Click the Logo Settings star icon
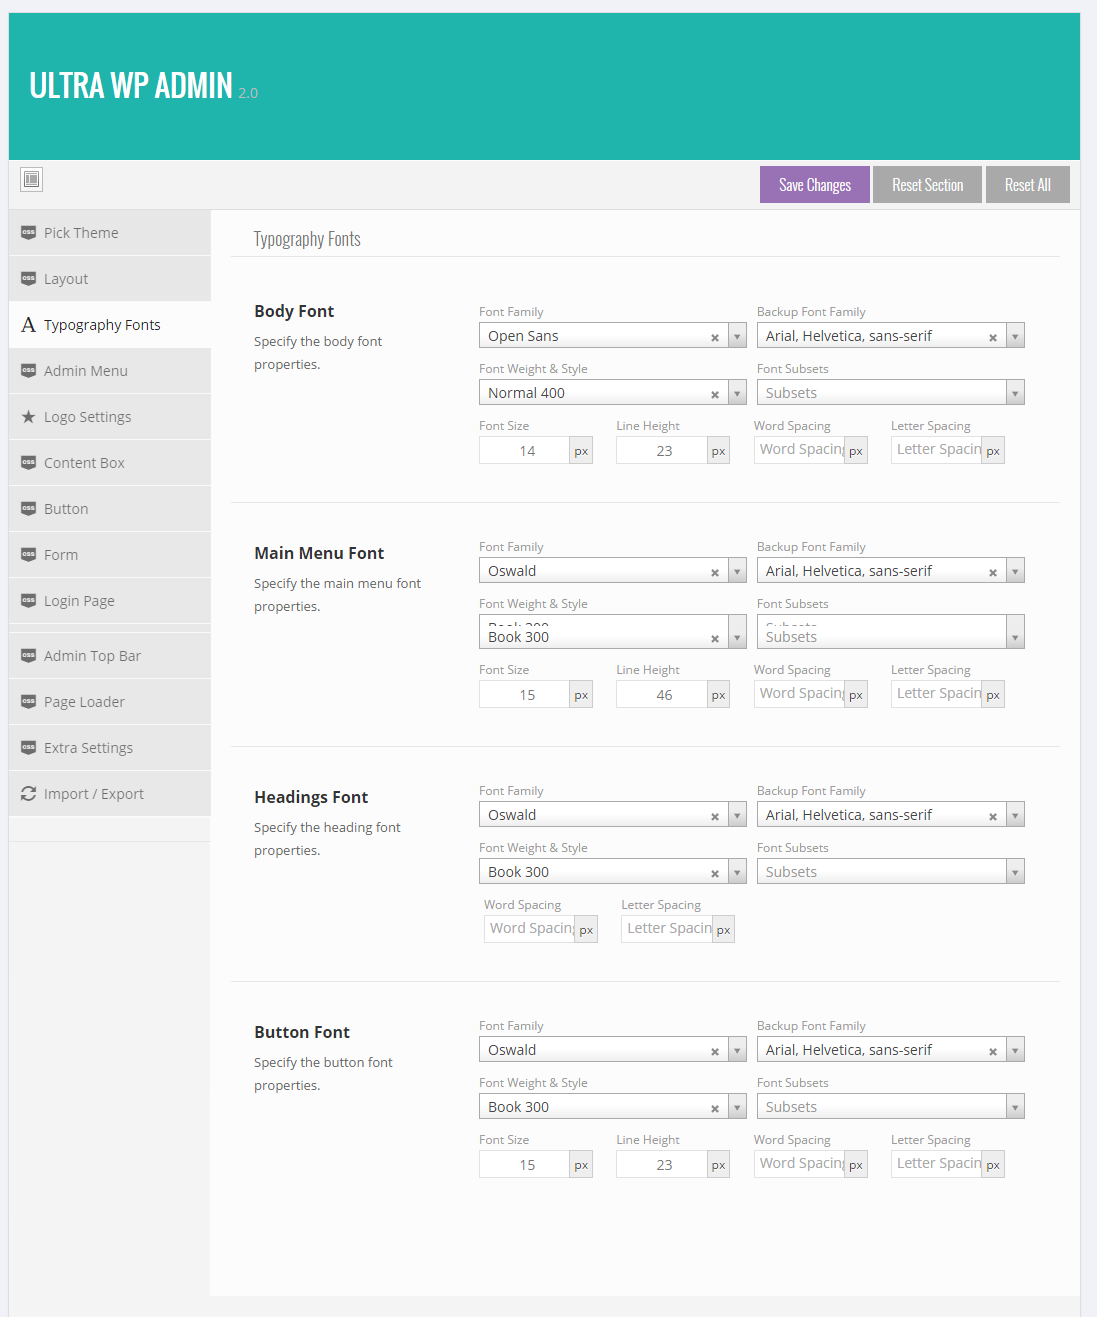Screen dimensions: 1097x1317 click(28, 416)
